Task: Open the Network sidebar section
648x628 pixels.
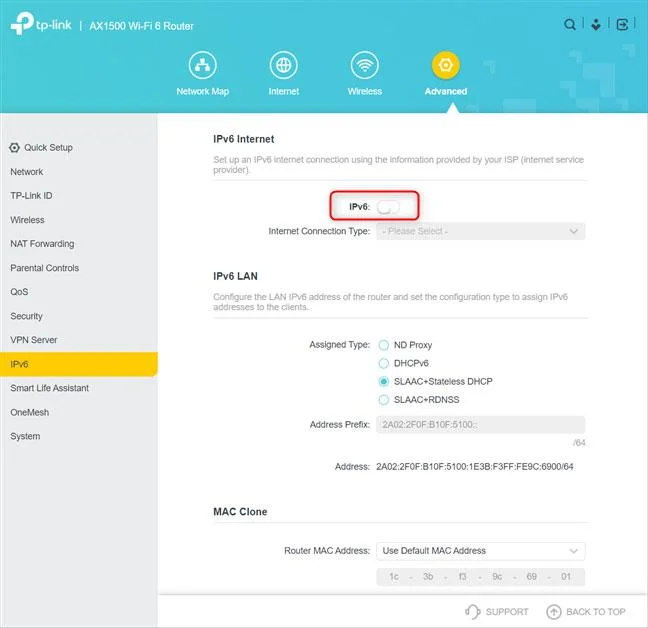Action: coord(26,171)
